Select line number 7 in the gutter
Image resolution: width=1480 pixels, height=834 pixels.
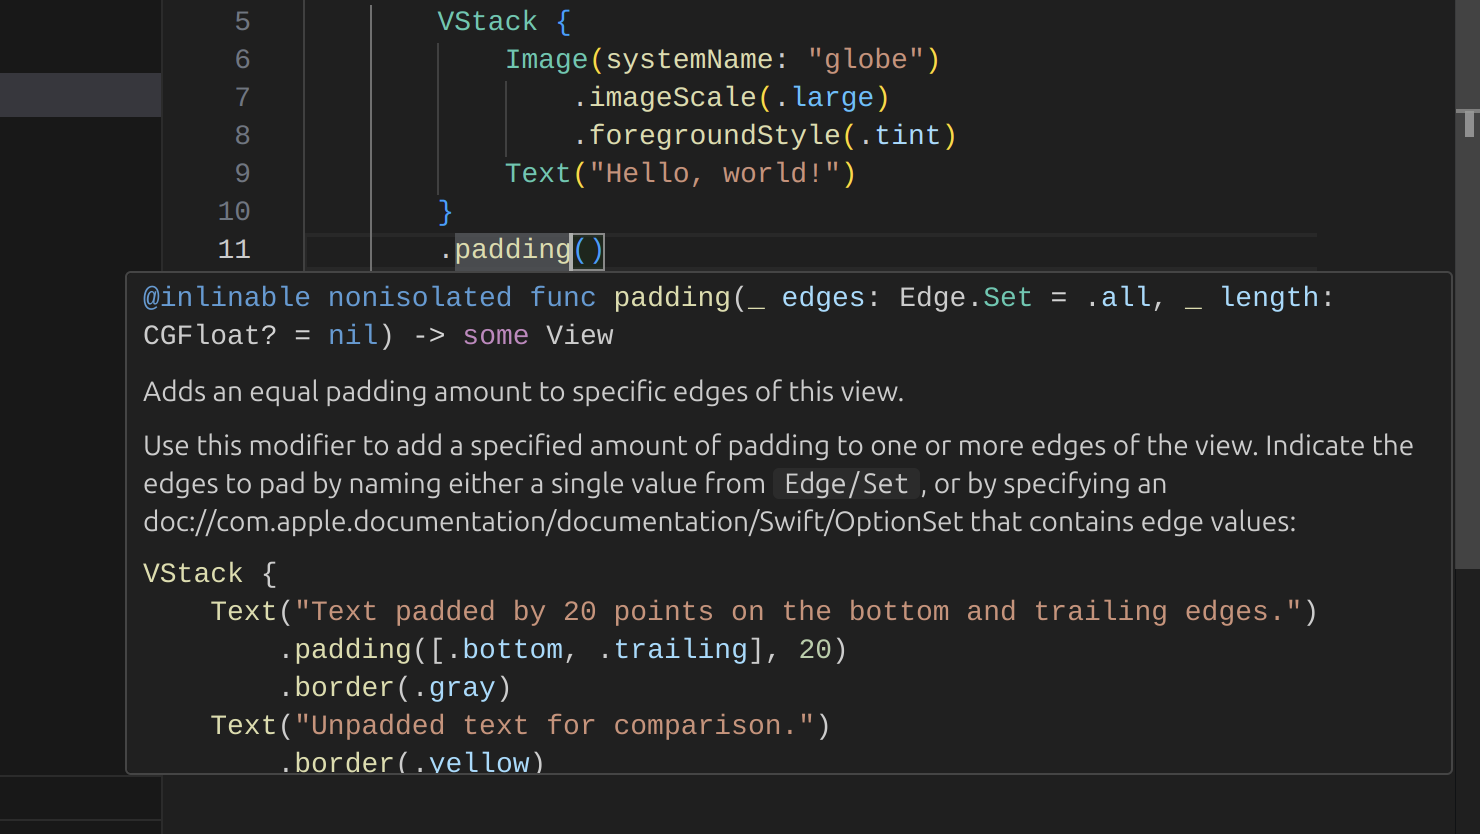pos(242,98)
